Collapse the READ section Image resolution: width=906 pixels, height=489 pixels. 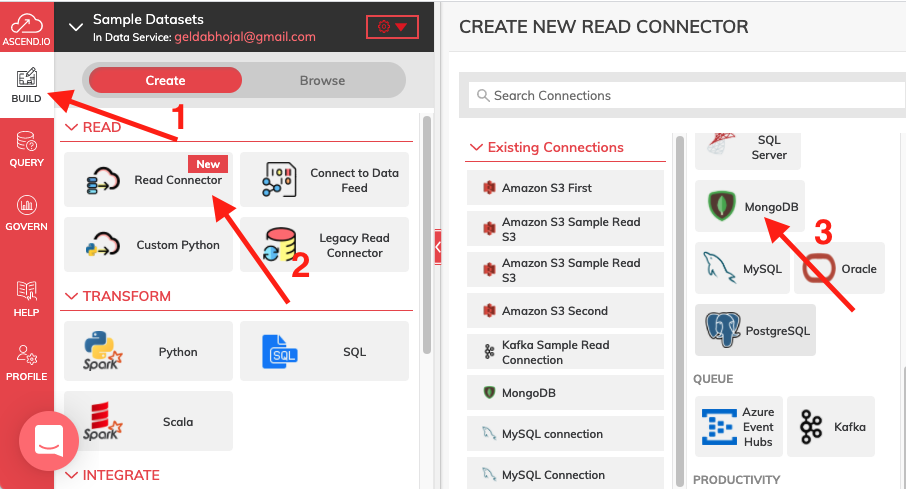[71, 127]
